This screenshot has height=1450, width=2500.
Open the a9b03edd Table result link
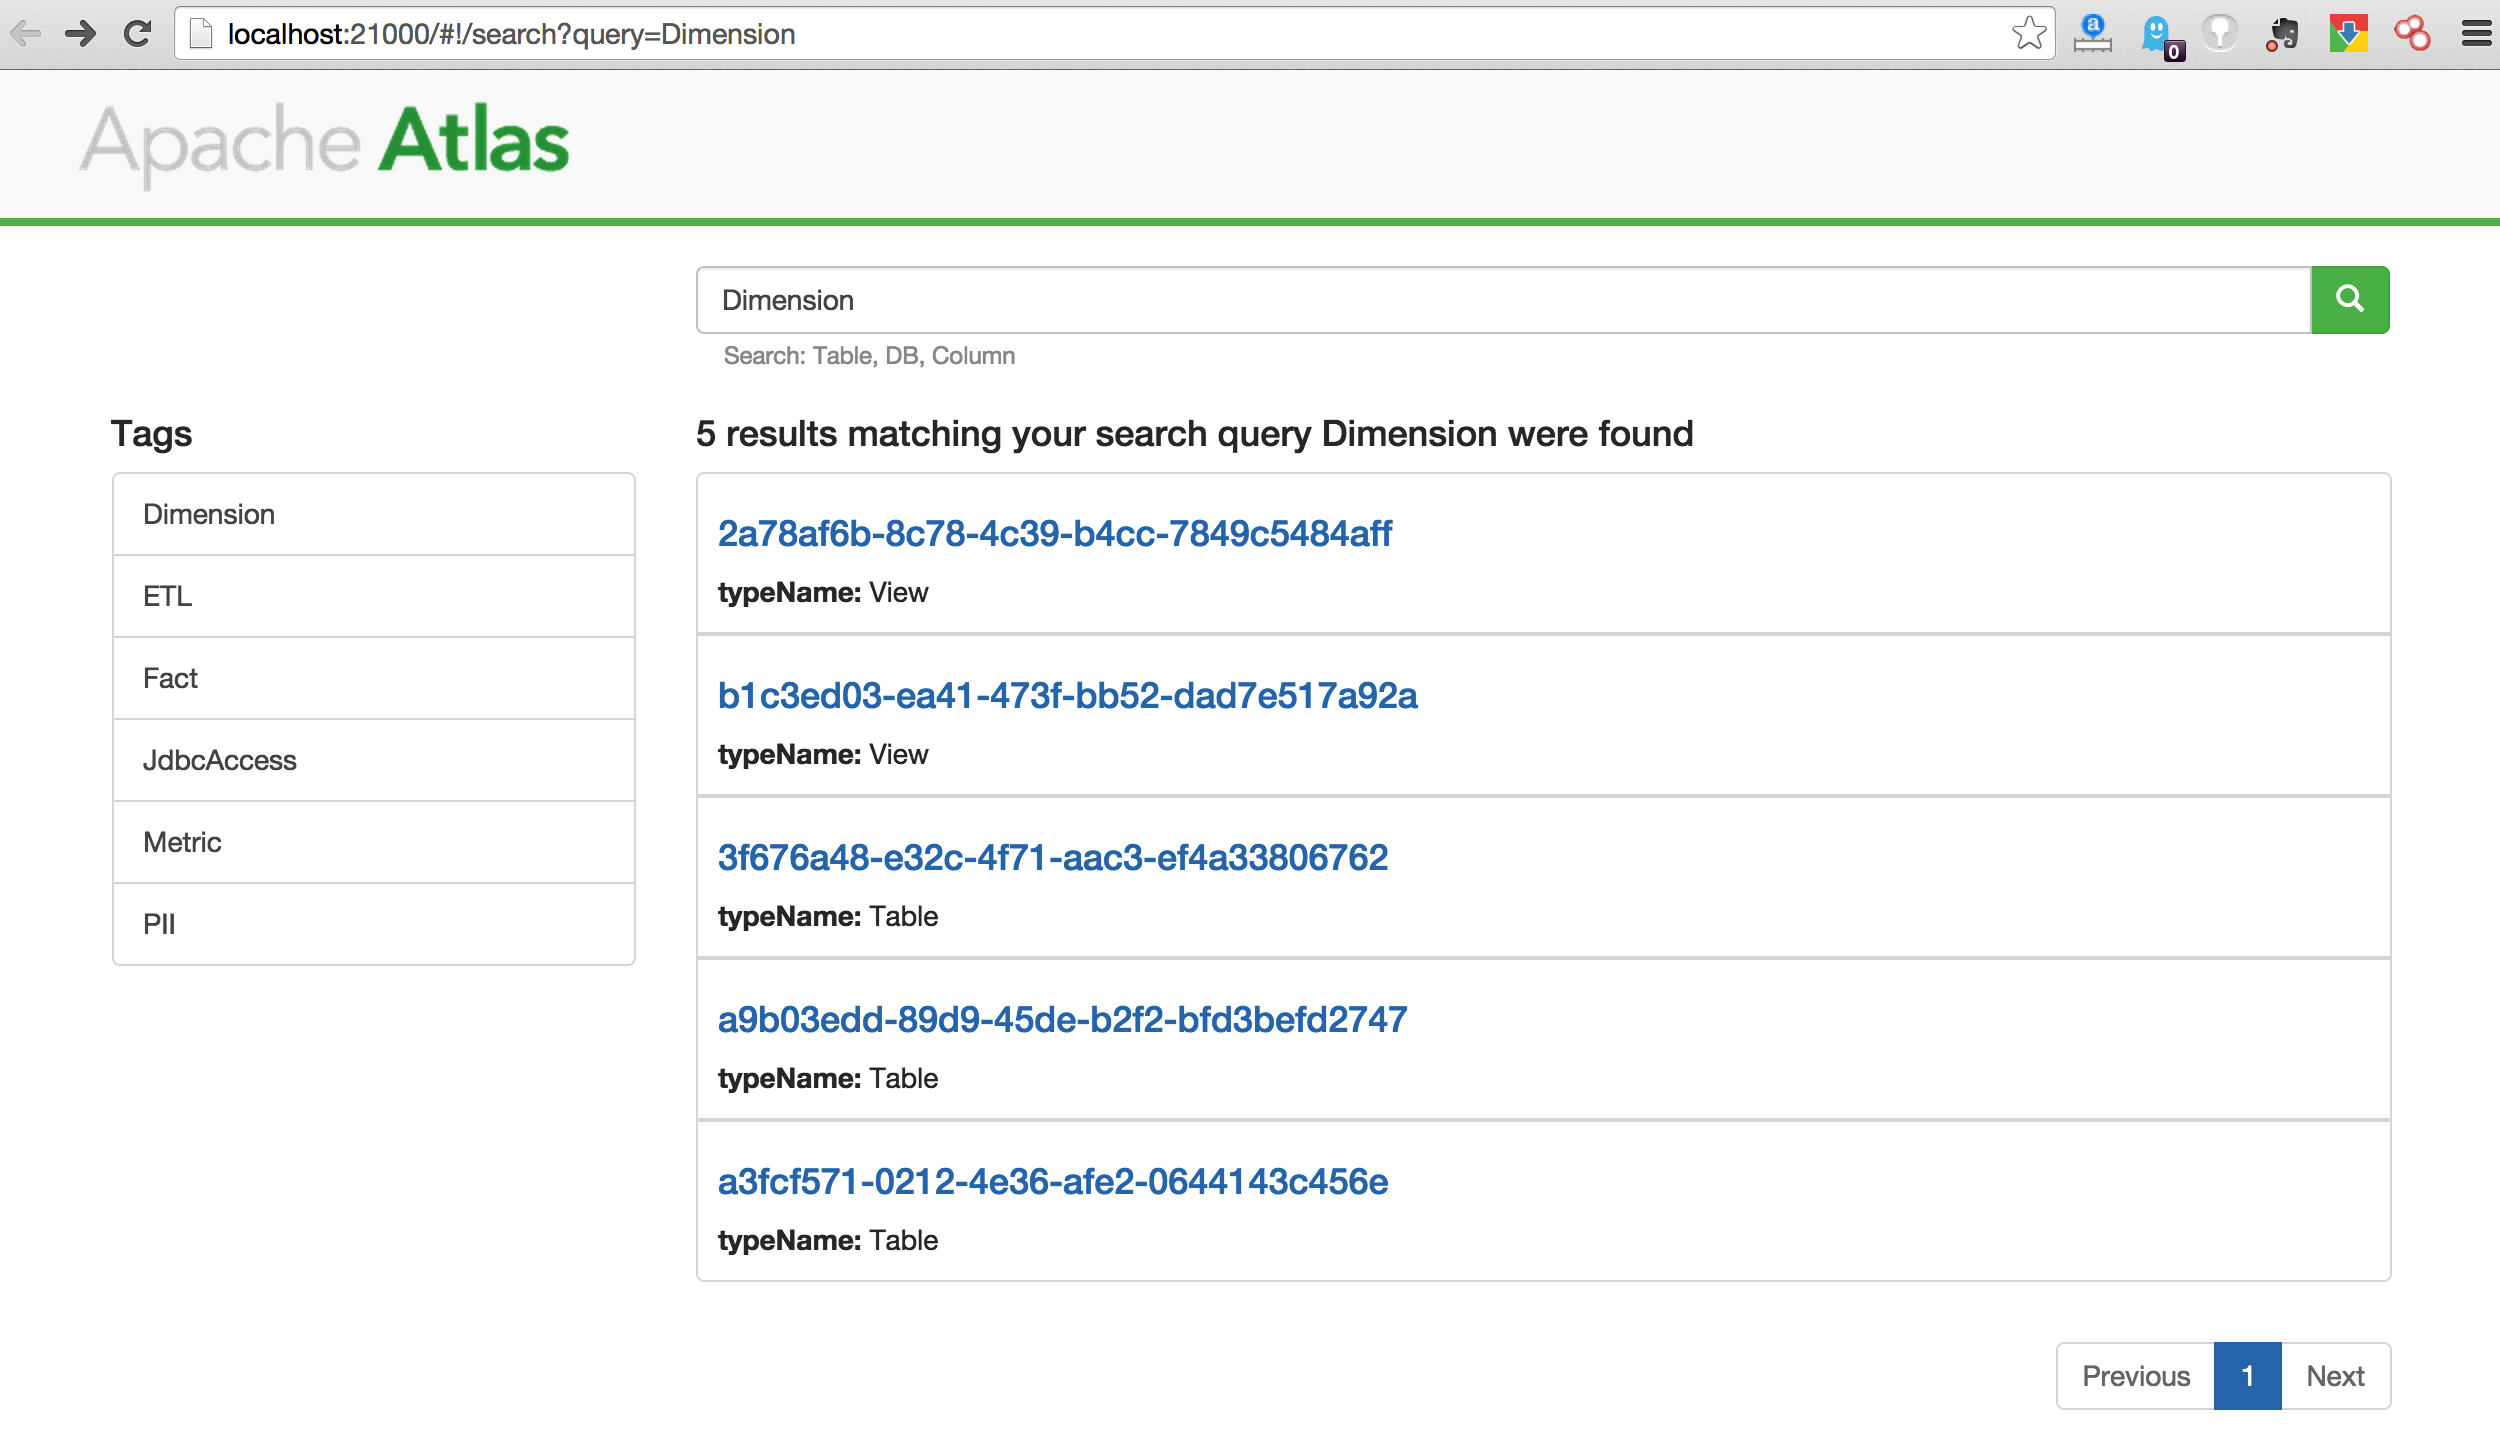pos(1062,1020)
